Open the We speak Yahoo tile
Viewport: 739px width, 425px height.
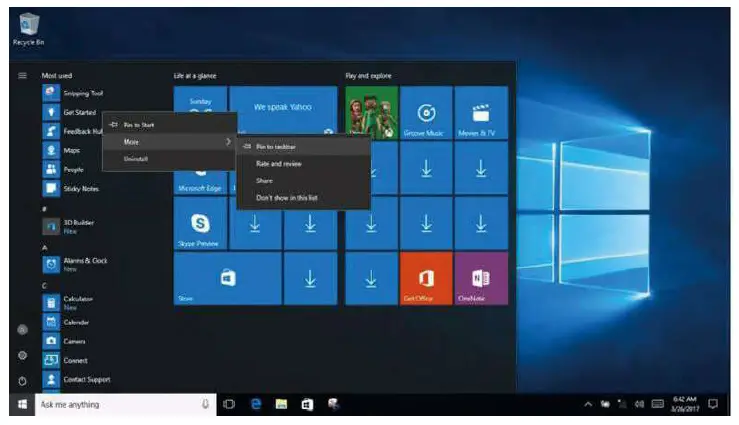[x=283, y=107]
